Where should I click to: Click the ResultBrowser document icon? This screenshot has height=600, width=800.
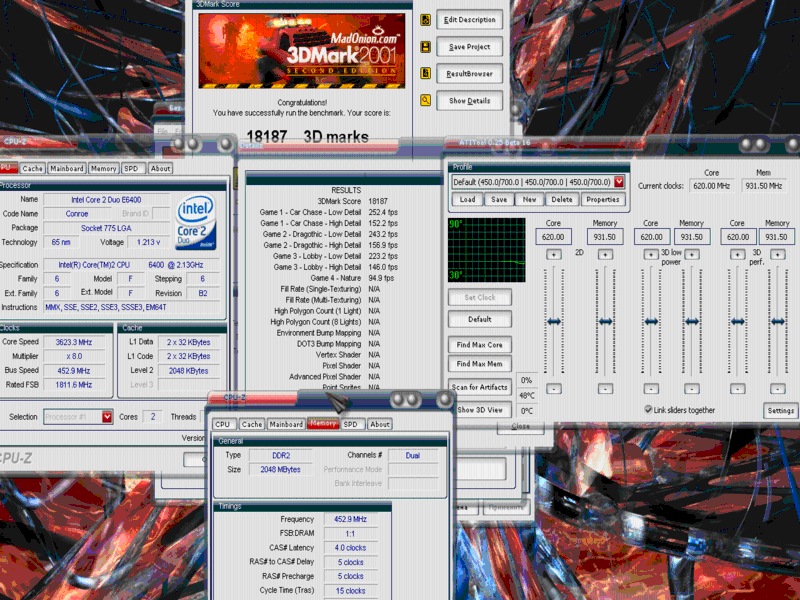click(426, 73)
